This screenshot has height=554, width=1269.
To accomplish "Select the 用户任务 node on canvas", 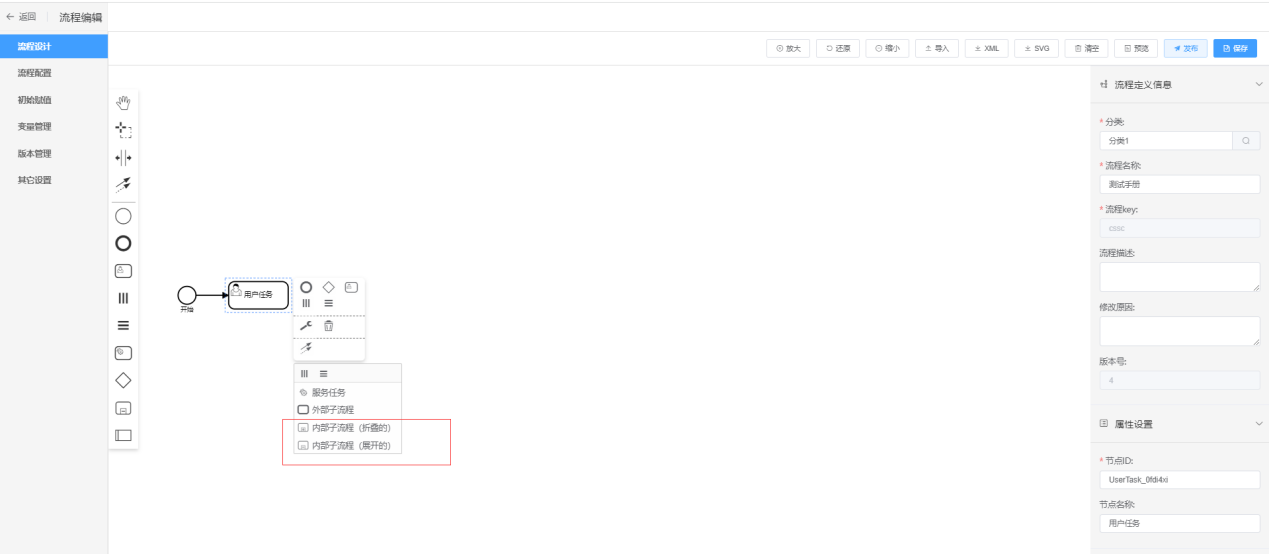I will 258,294.
